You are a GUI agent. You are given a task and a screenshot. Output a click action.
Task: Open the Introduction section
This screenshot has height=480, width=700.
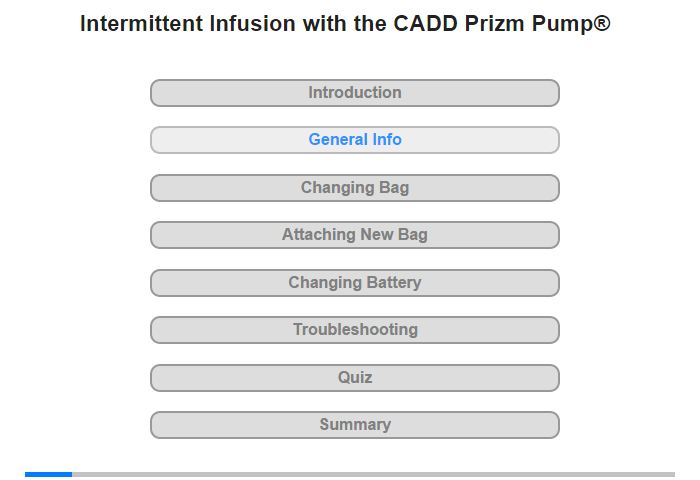(x=354, y=93)
